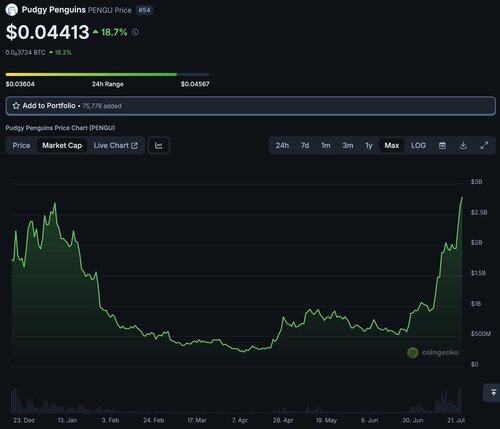Click the star icon in Add to Portfolio

pyautogui.click(x=16, y=106)
